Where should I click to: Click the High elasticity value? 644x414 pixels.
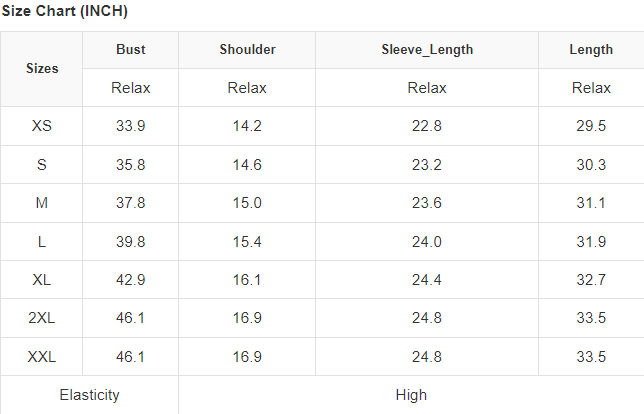(x=411, y=395)
